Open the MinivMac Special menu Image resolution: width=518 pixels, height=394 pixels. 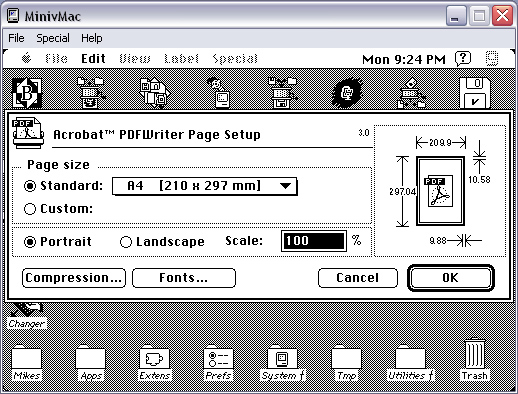pyautogui.click(x=53, y=38)
